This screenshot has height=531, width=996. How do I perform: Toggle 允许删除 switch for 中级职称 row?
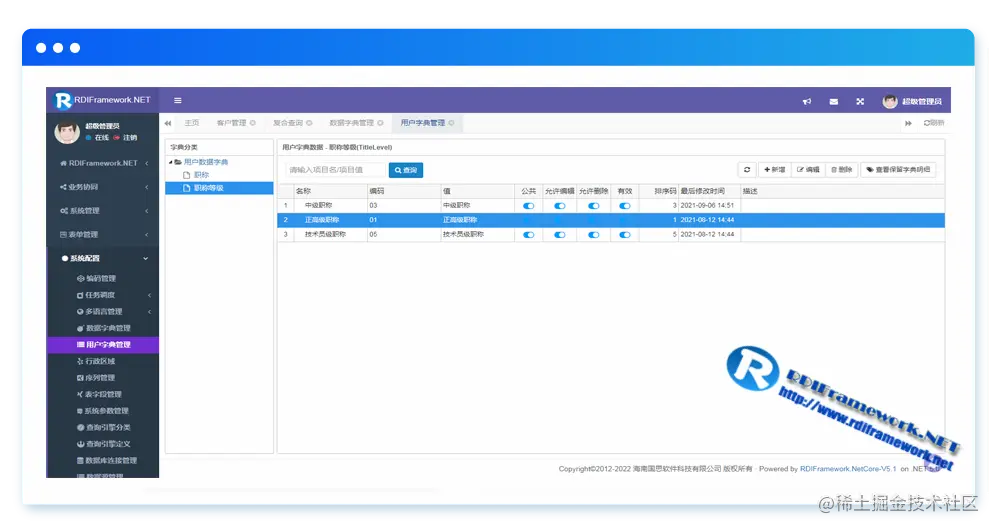click(x=593, y=206)
